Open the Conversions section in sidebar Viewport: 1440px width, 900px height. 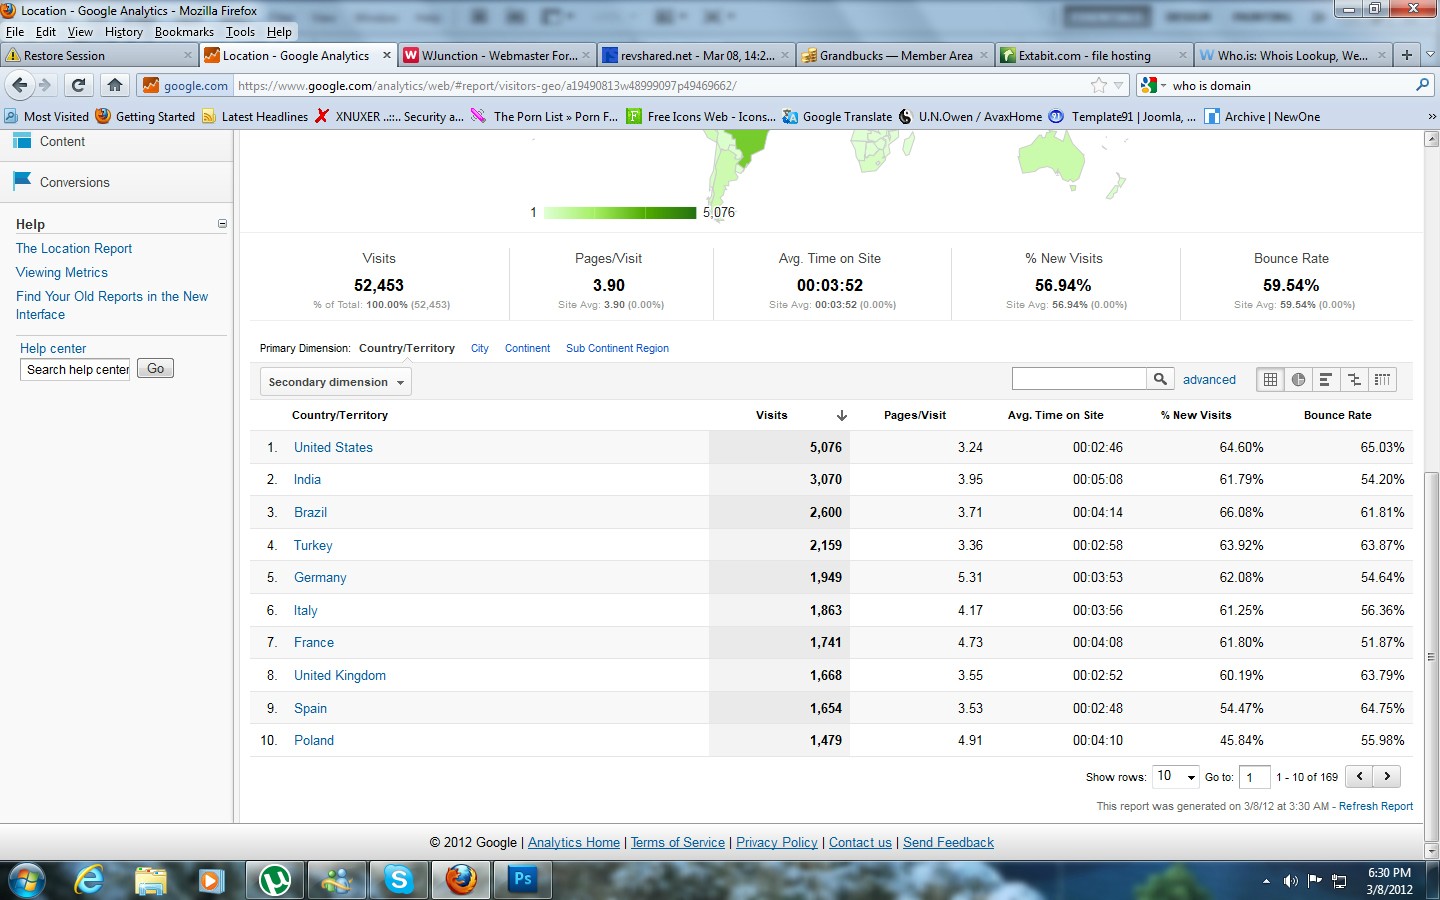click(74, 182)
